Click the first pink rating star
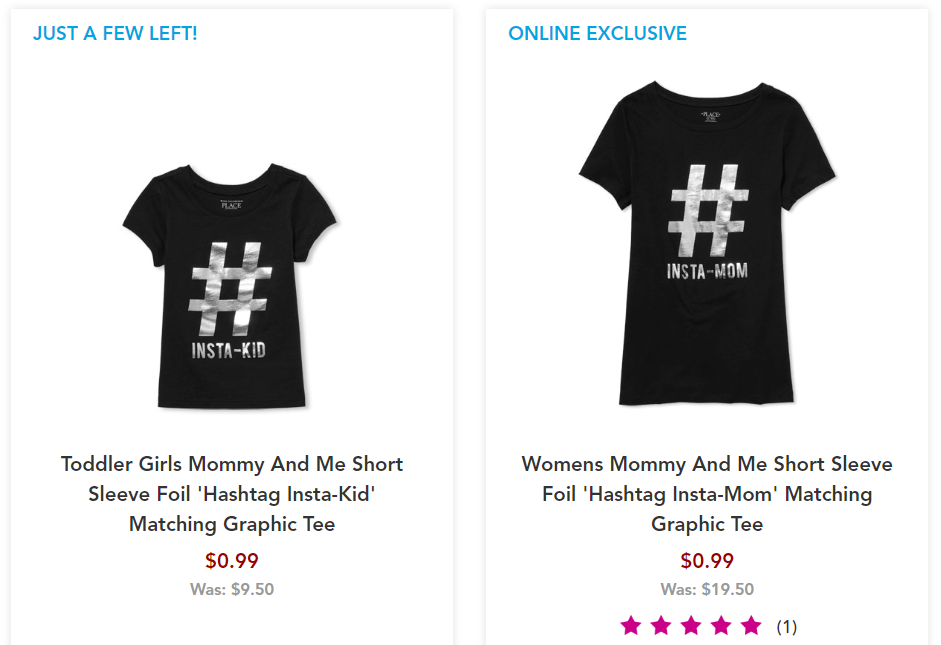This screenshot has height=645, width=941. pos(631,626)
